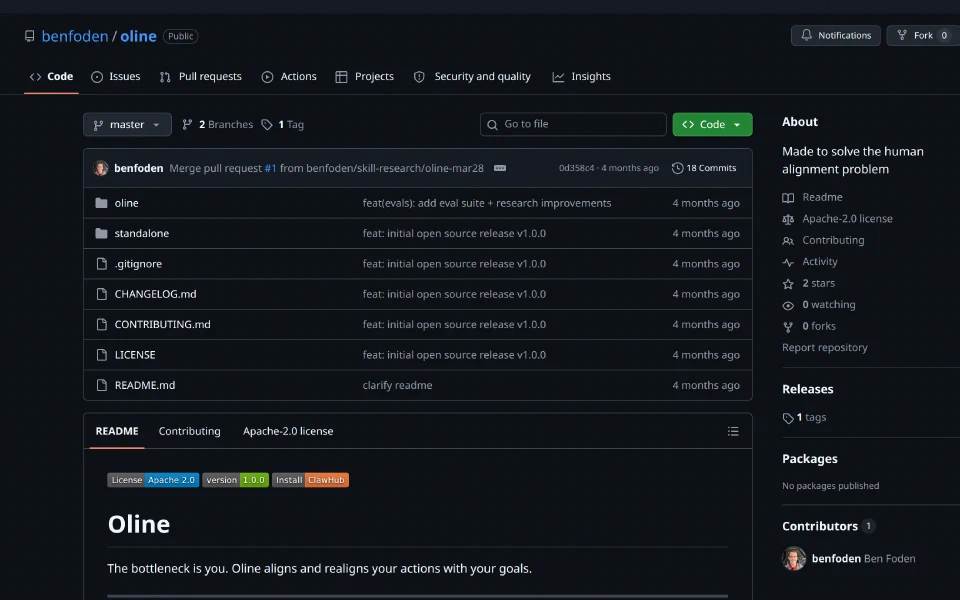The width and height of the screenshot is (960, 600).
Task: Open CHANGELOG.md file
Action: click(156, 294)
